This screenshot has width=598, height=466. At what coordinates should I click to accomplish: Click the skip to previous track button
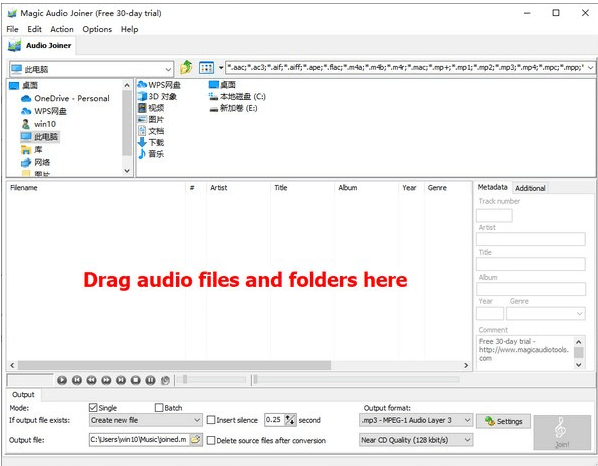77,380
